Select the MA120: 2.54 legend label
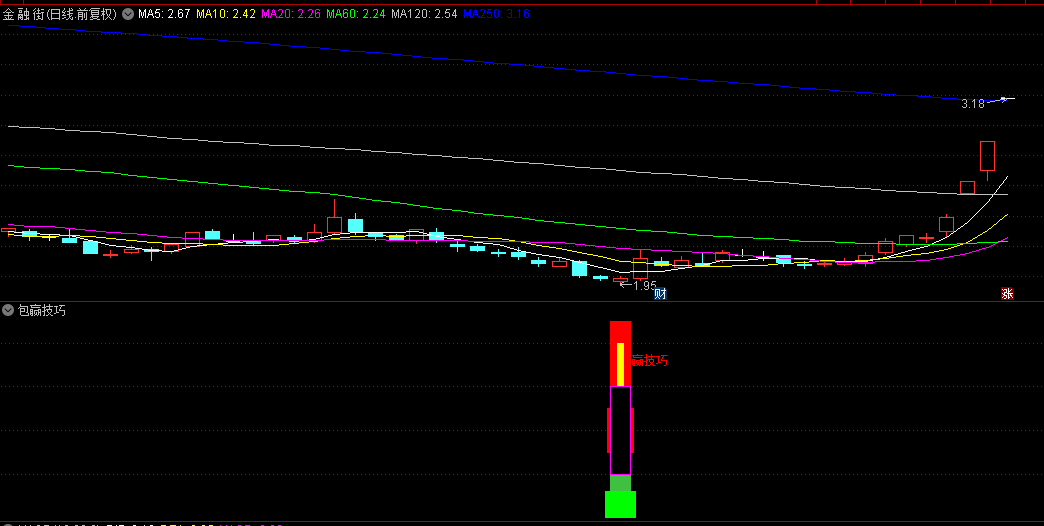The width and height of the screenshot is (1044, 526). (x=424, y=14)
